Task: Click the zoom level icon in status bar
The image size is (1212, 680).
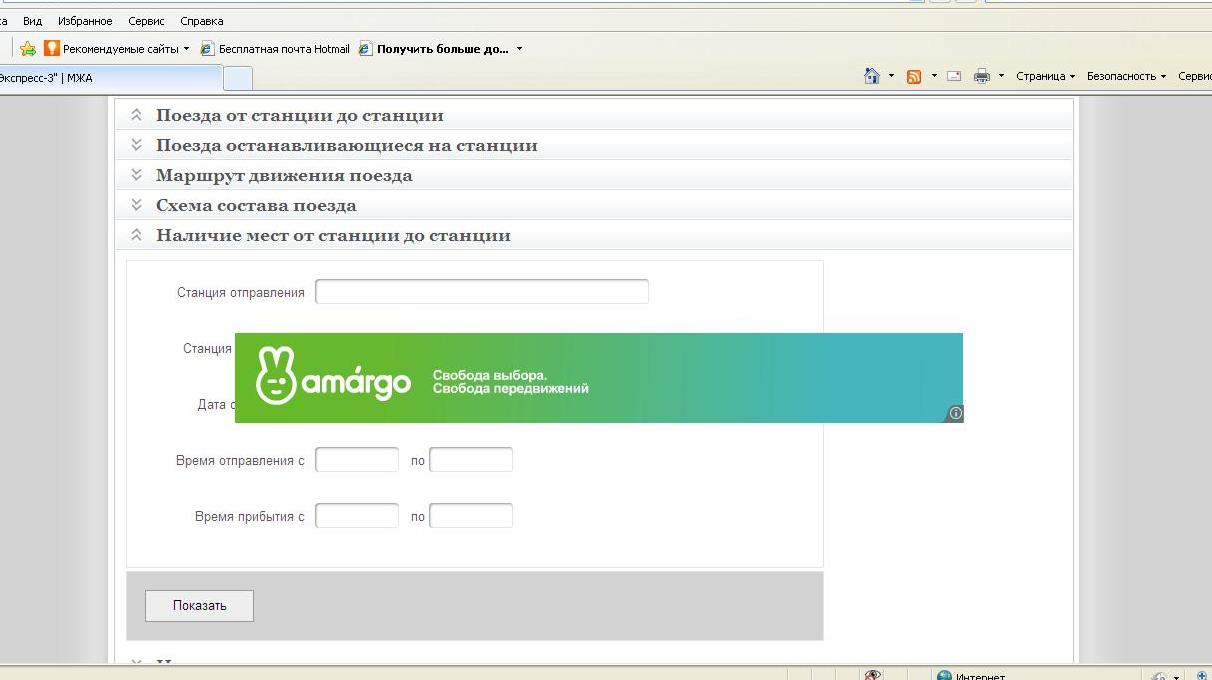Action: (1201, 676)
